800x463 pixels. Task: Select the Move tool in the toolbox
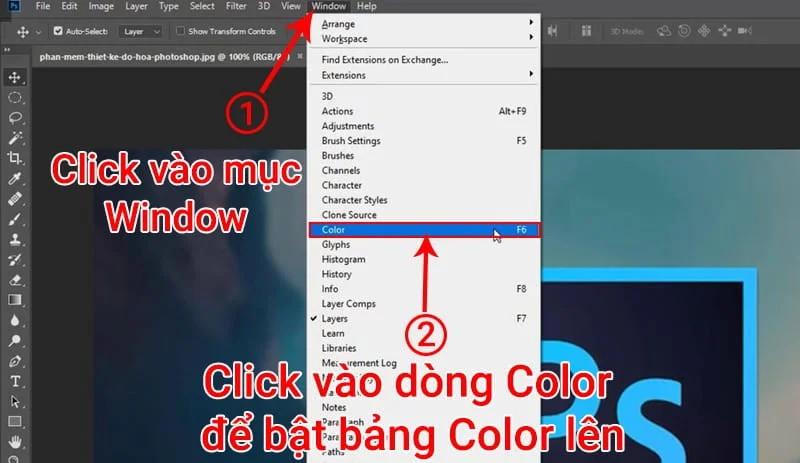tap(15, 78)
